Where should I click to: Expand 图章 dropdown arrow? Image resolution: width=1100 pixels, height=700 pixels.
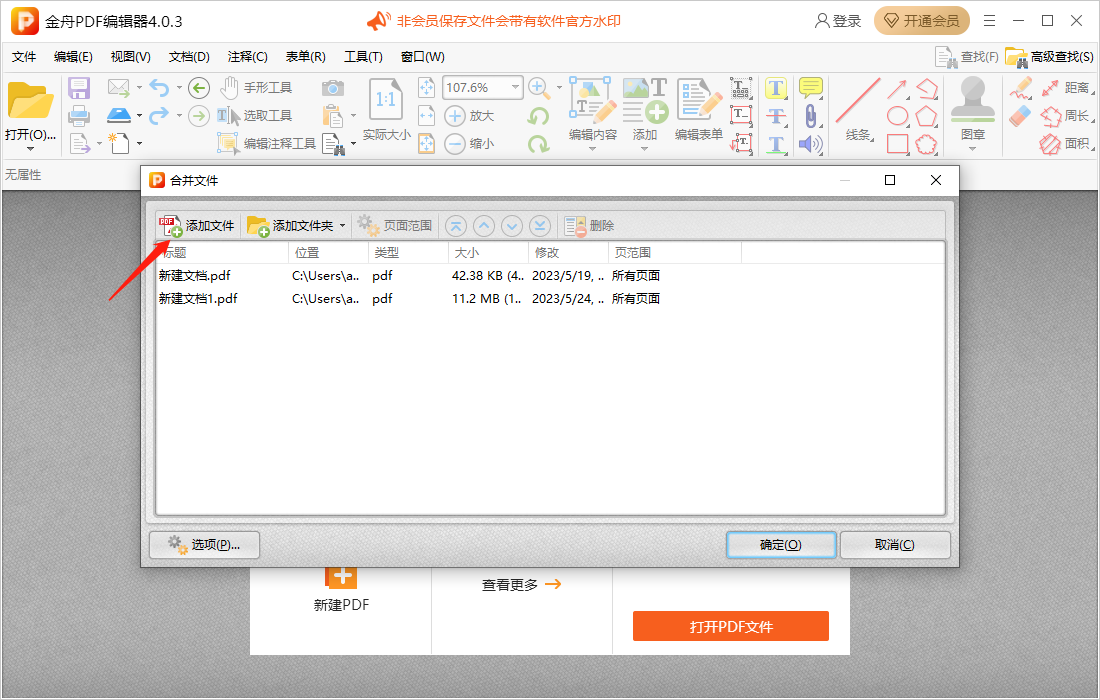[x=972, y=149]
